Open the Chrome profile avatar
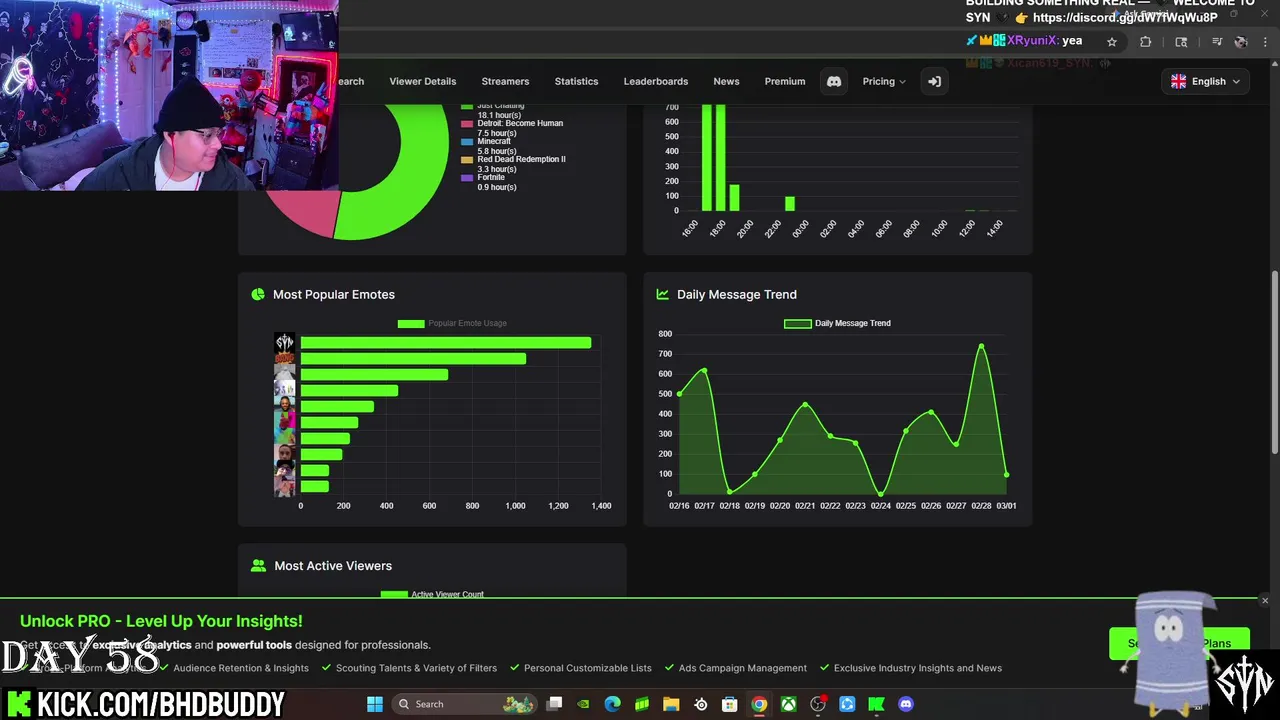Screen dimensions: 1280x720 (1241, 41)
